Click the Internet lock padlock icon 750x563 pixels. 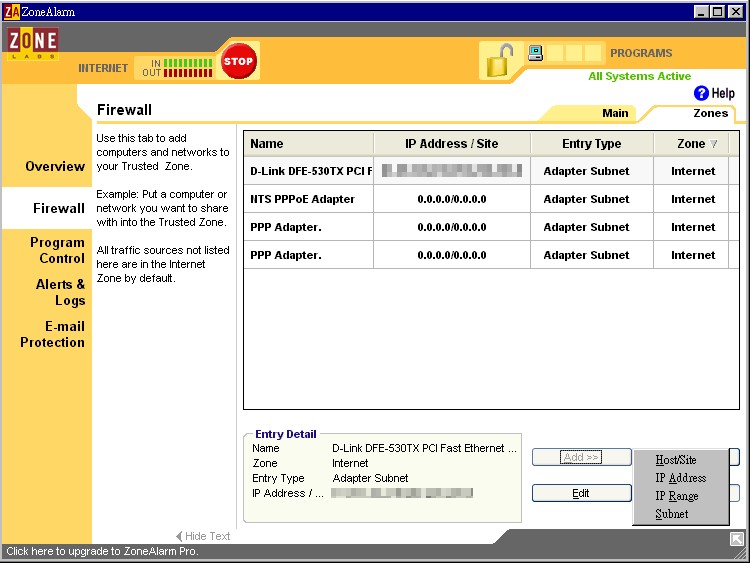[x=499, y=61]
